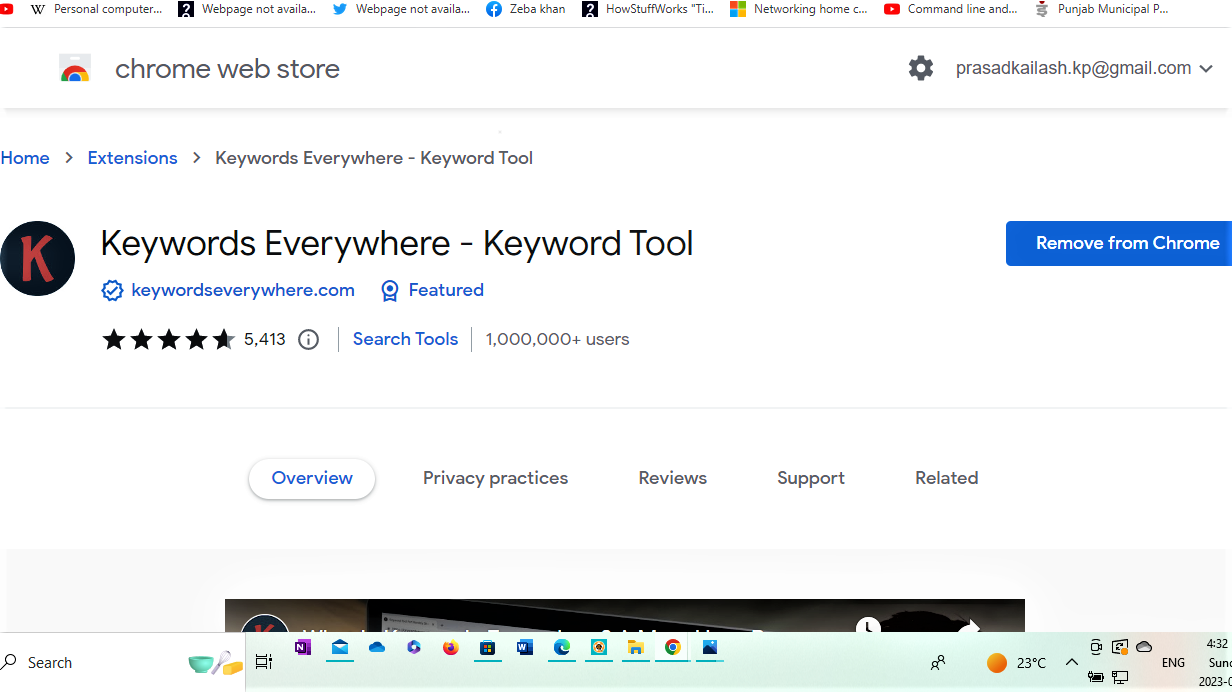Click the sync display tray icon

click(x=1120, y=647)
